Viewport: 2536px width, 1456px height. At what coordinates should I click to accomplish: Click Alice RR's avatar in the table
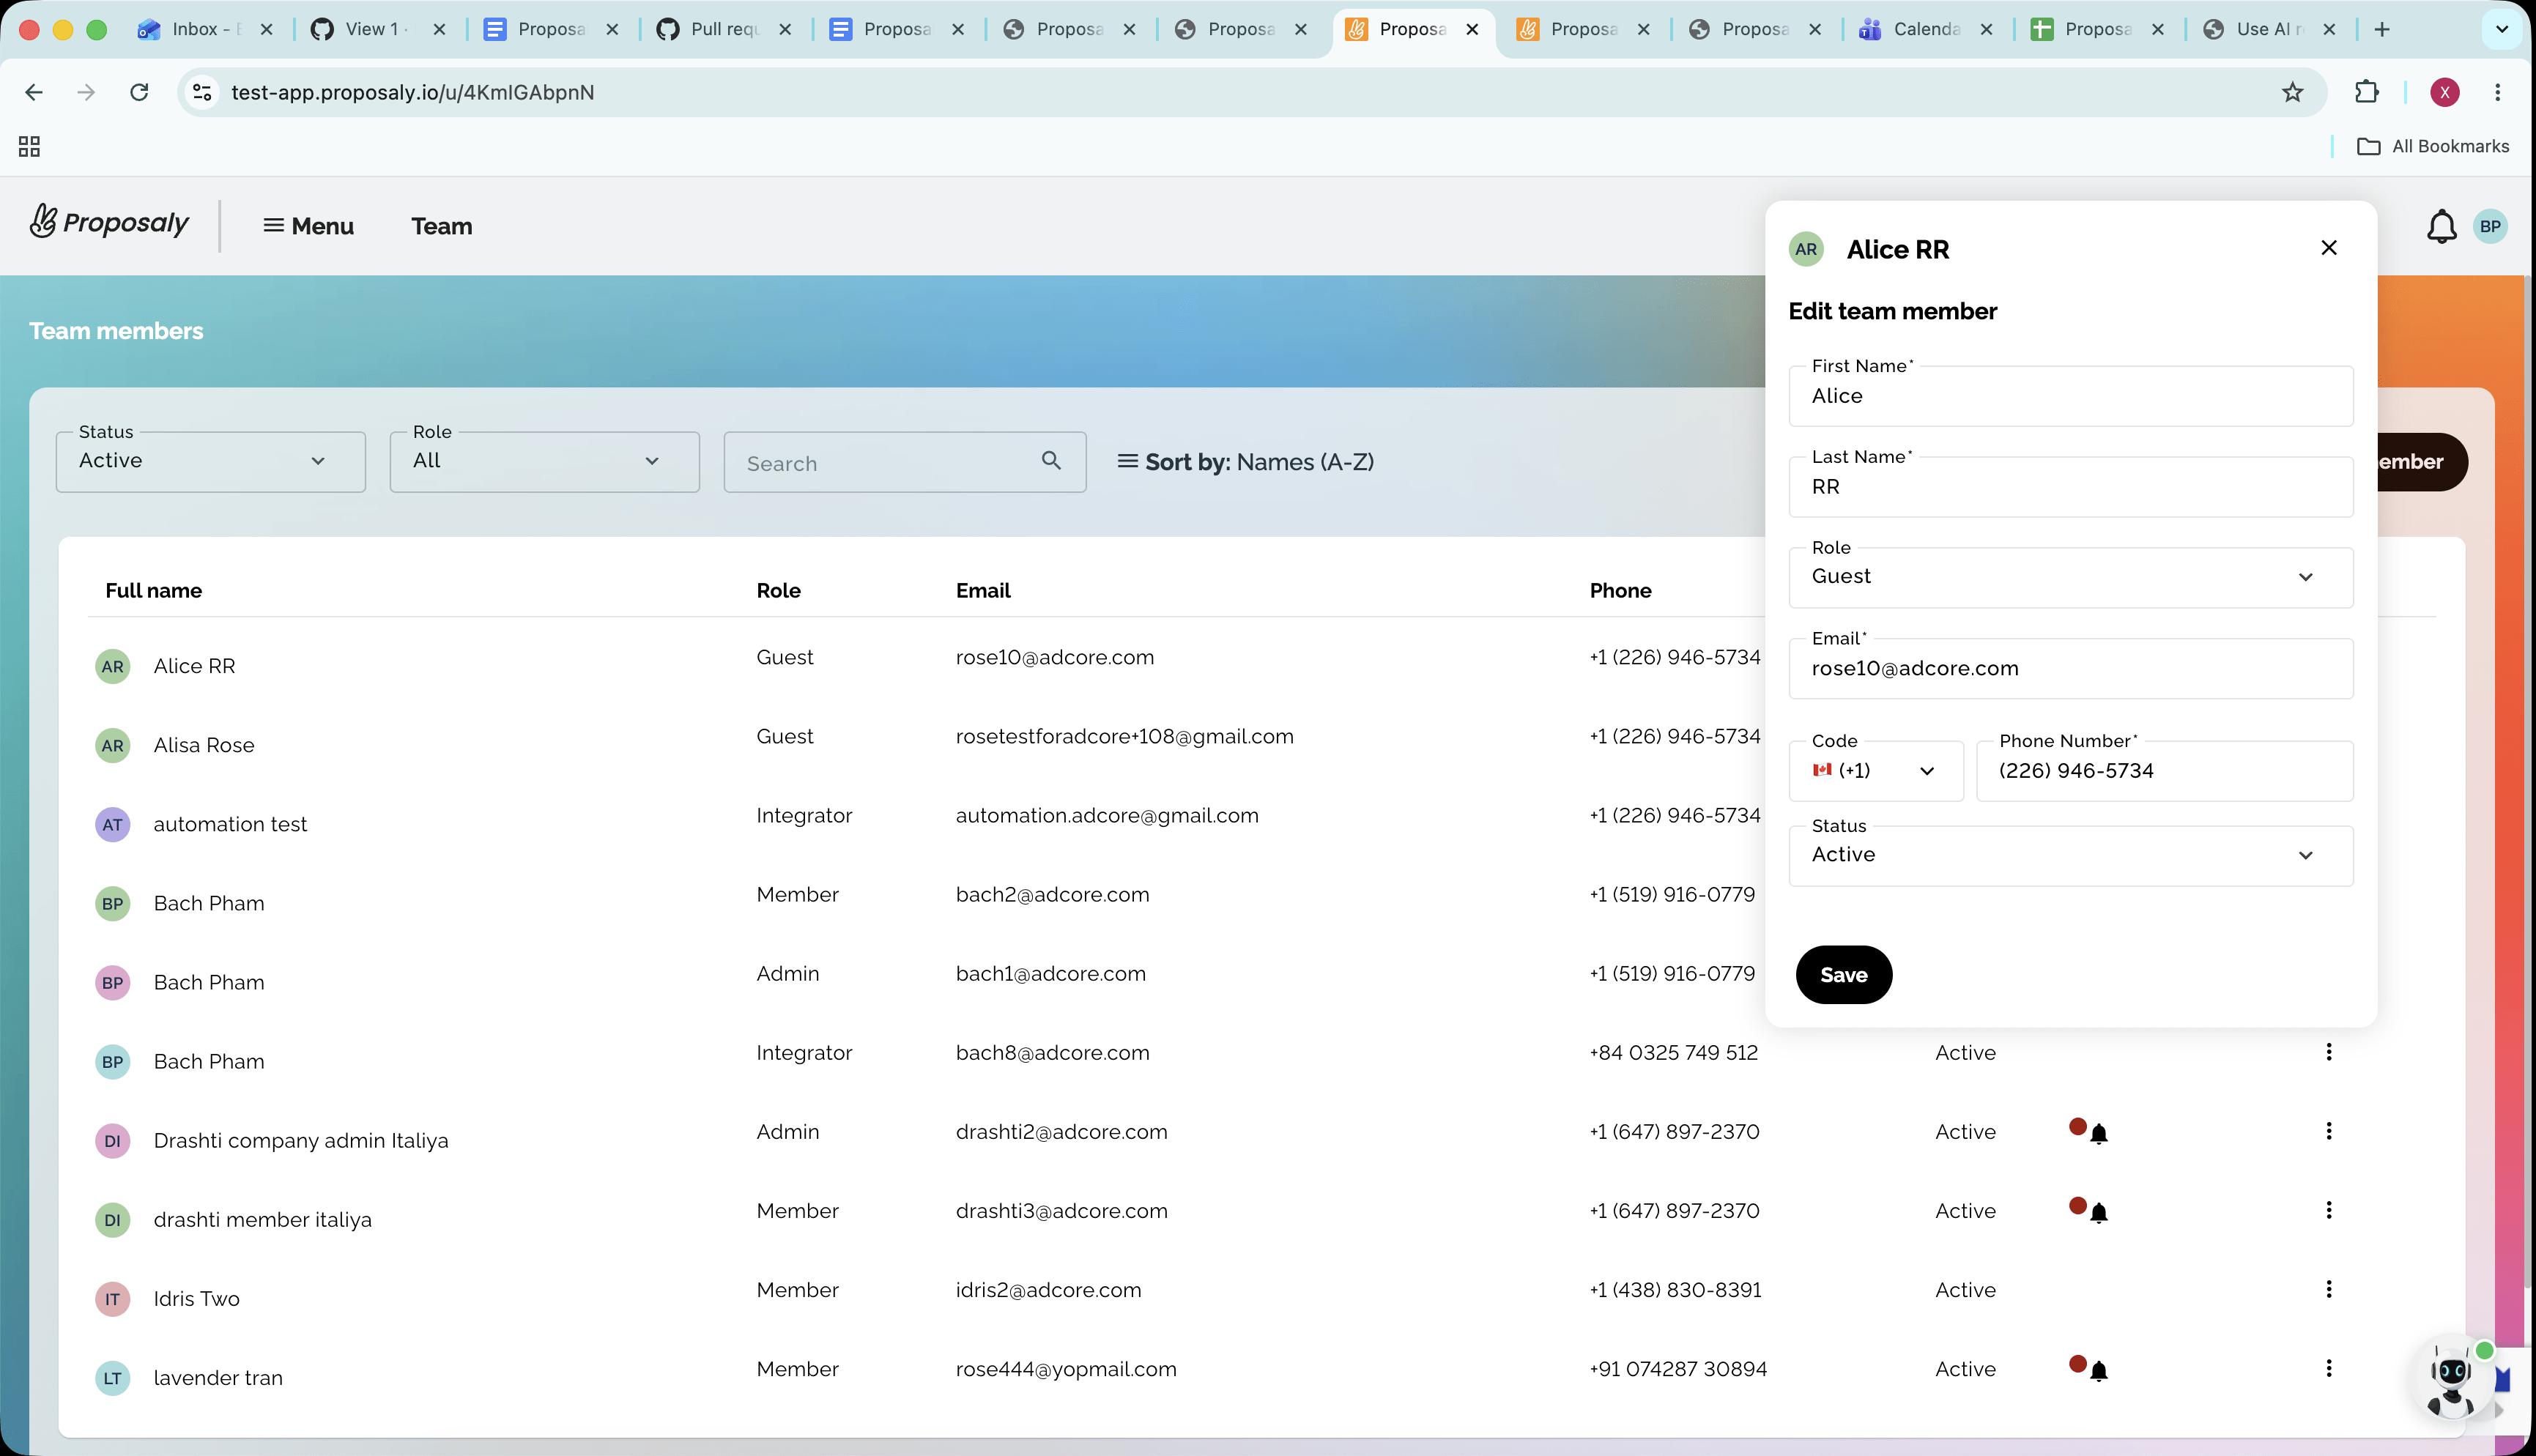(x=113, y=667)
